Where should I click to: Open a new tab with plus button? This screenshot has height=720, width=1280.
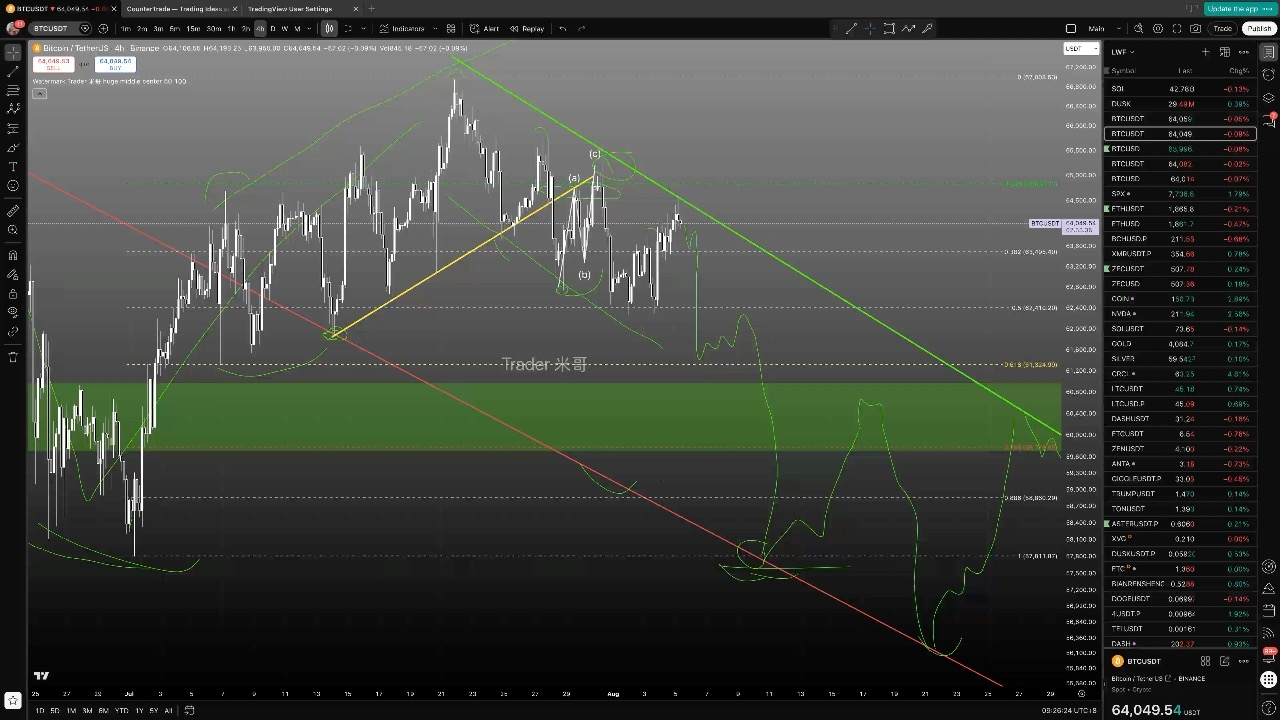371,9
